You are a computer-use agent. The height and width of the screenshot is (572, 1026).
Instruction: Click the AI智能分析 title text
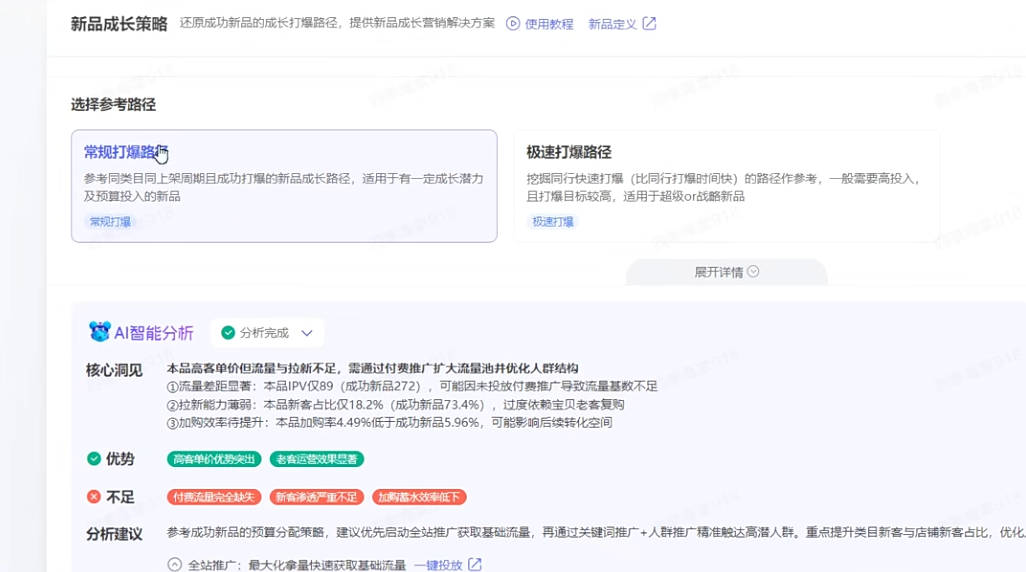coord(154,333)
